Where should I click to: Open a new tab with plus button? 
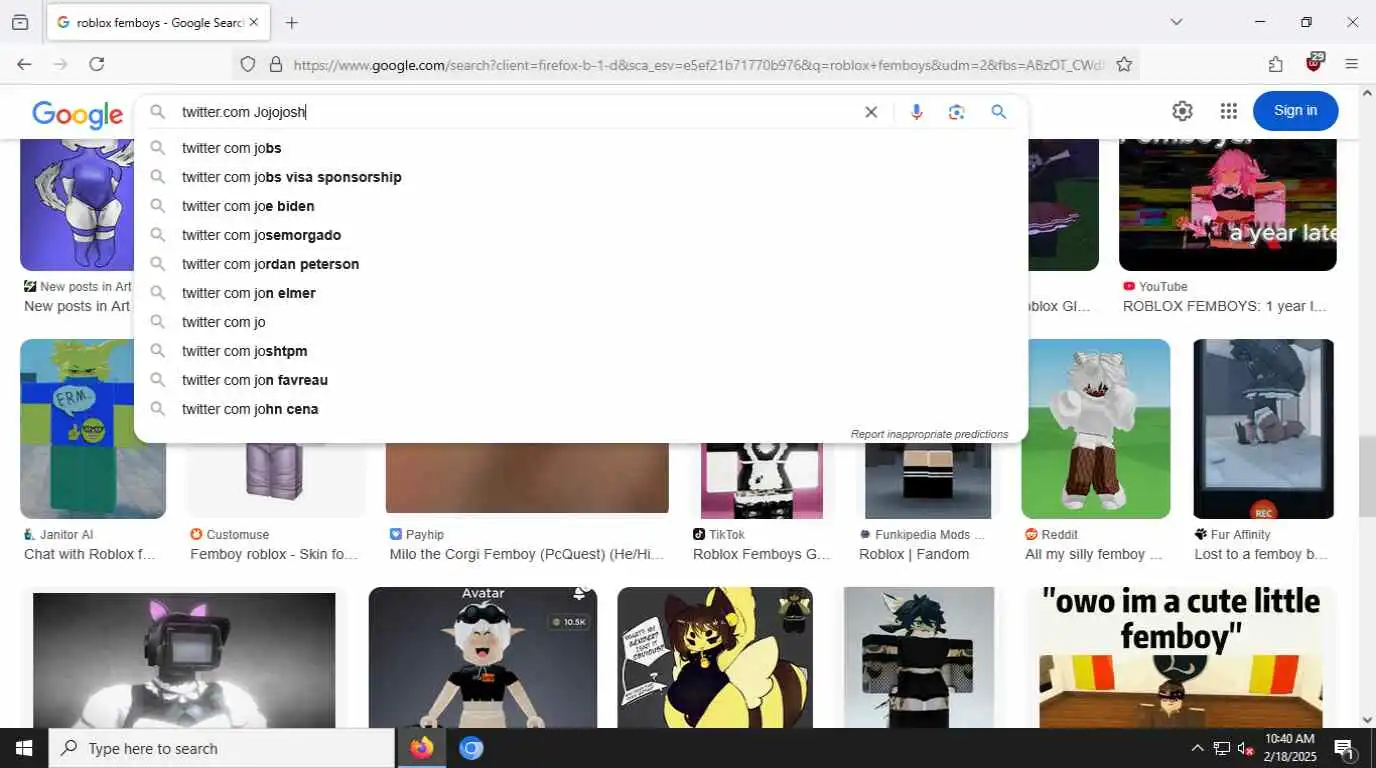(x=292, y=22)
